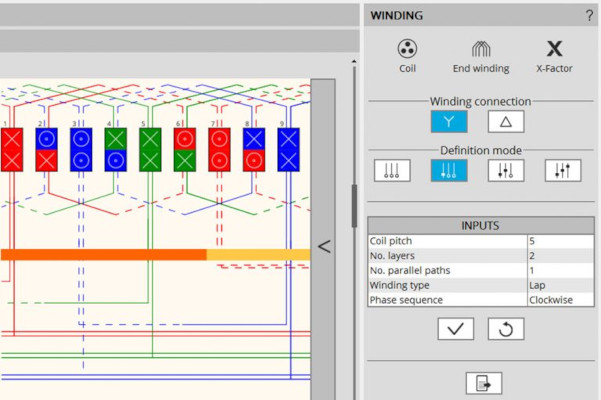Choose the third definition mode option
This screenshot has height=400, width=601.
(506, 171)
